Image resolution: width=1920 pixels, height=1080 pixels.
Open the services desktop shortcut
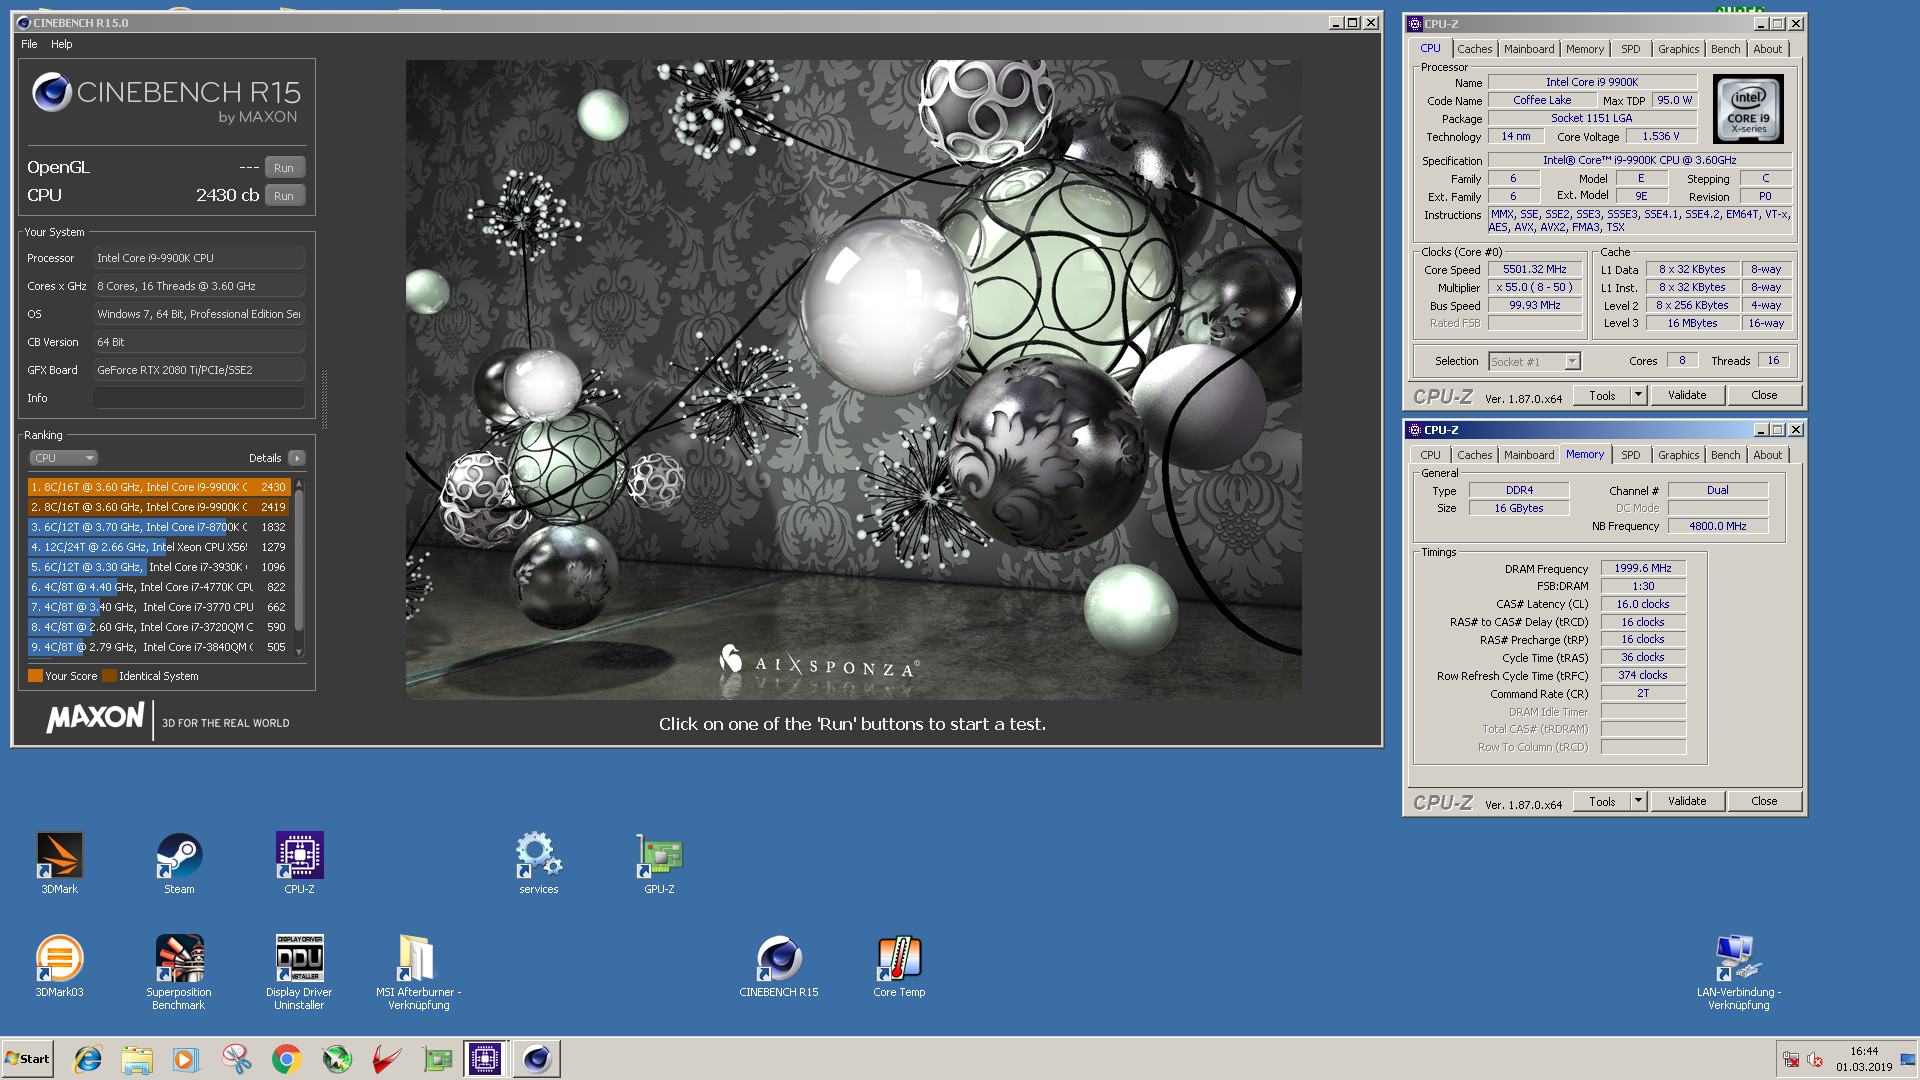coord(538,862)
